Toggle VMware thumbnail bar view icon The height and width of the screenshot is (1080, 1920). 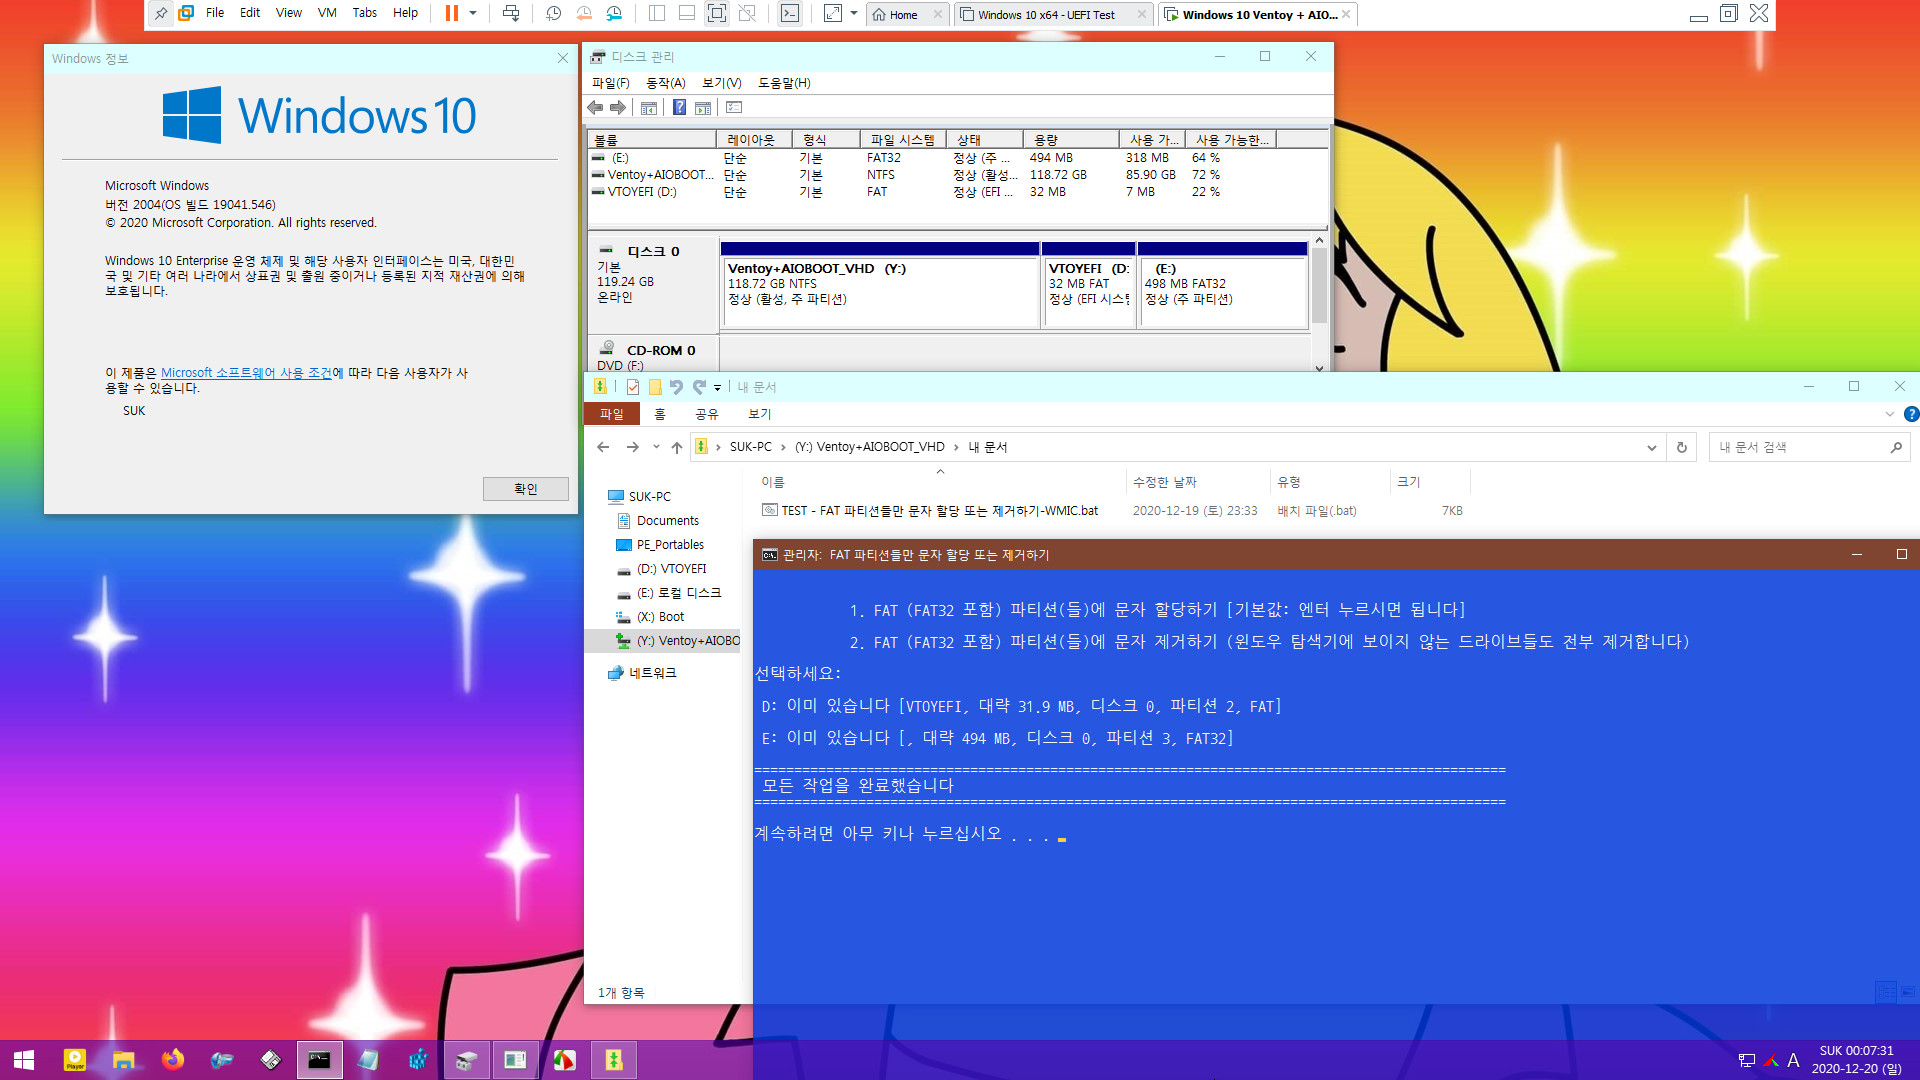pos(687,14)
